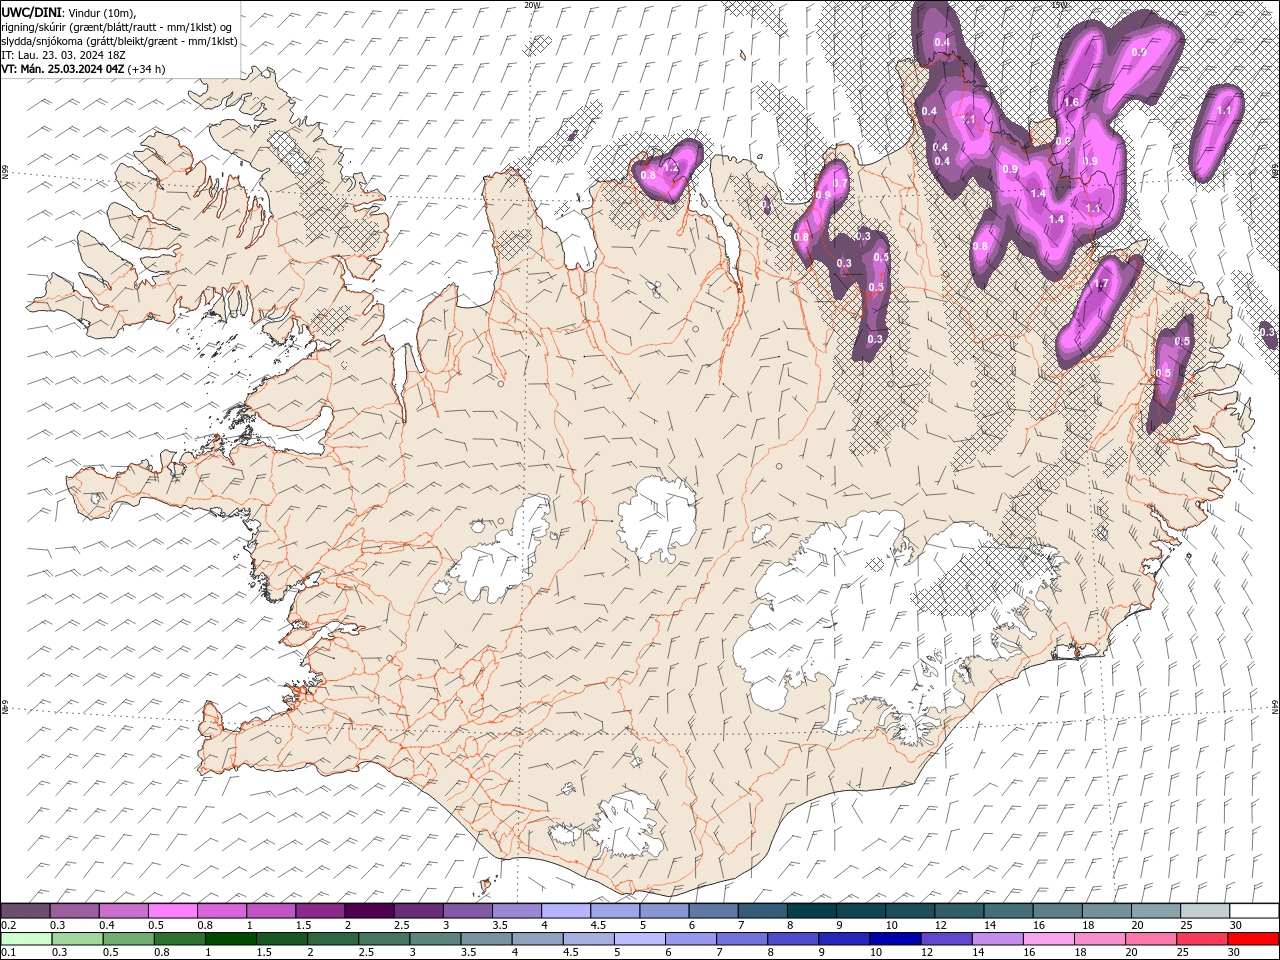Select the white swatch labeled 30, upper row
Image resolution: width=1280 pixels, height=960 pixels.
(x=1254, y=911)
